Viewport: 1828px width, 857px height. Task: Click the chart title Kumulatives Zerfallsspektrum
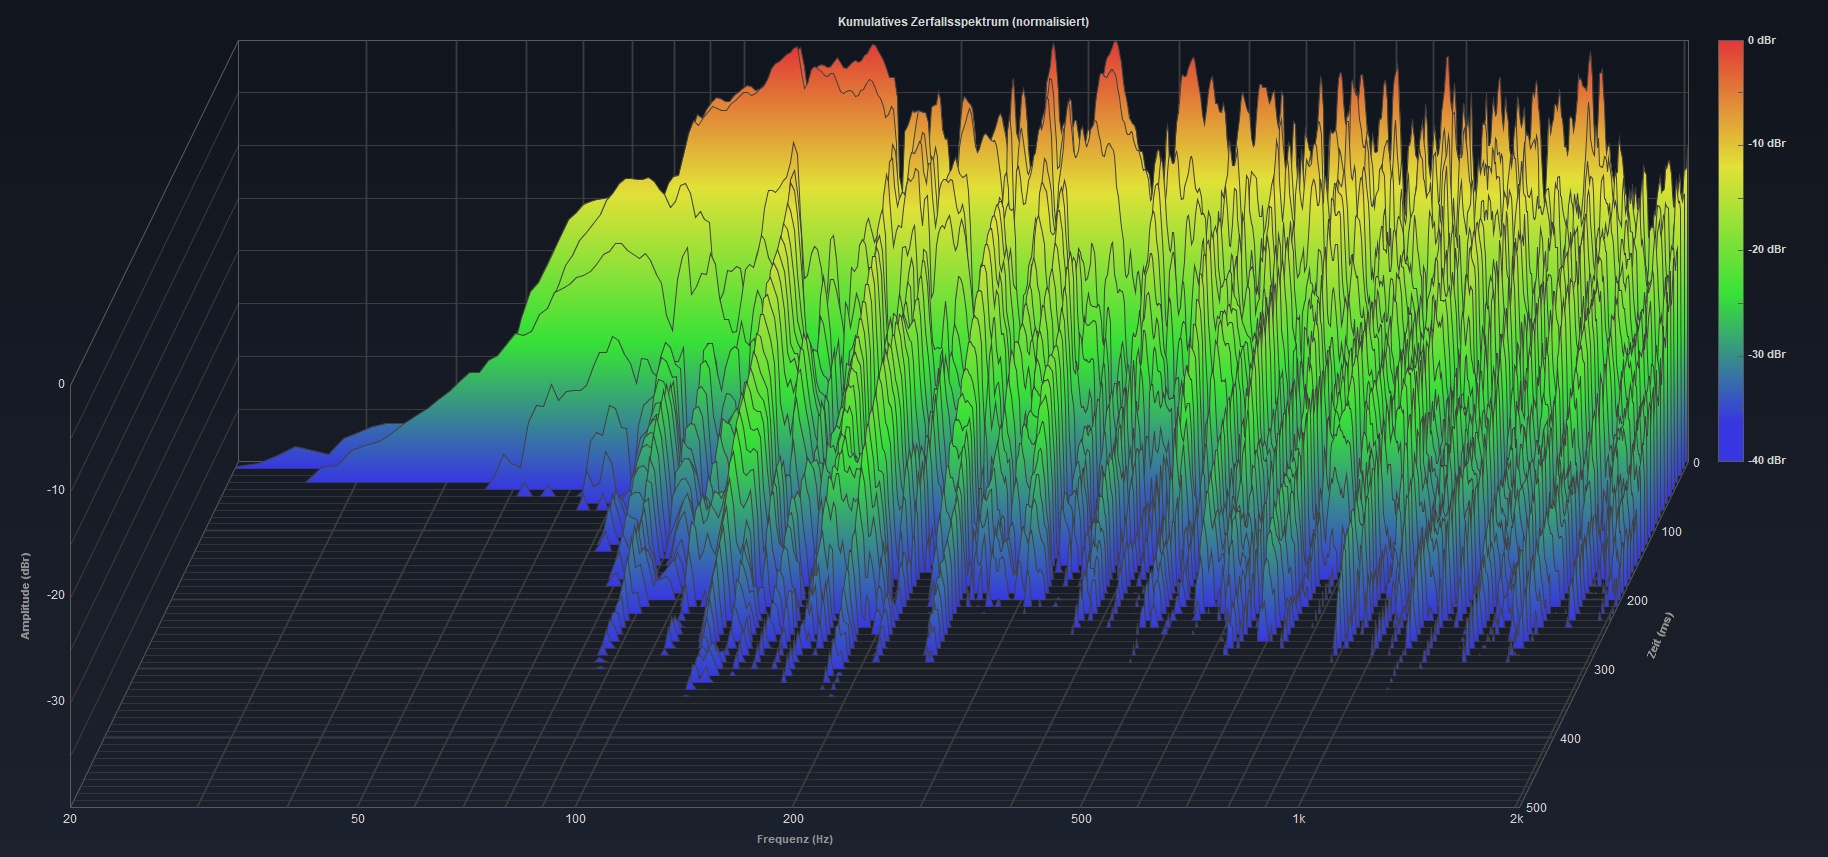962,22
